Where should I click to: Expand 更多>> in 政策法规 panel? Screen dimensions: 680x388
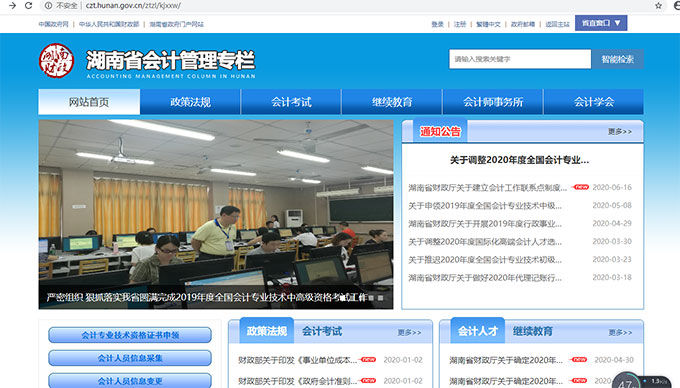point(409,333)
